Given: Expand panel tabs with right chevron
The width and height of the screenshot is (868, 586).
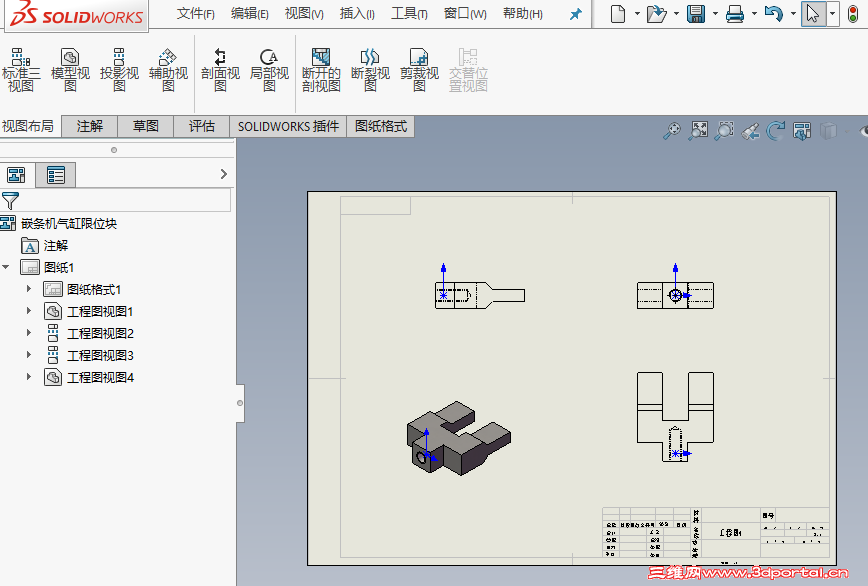Looking at the screenshot, I should [x=224, y=174].
